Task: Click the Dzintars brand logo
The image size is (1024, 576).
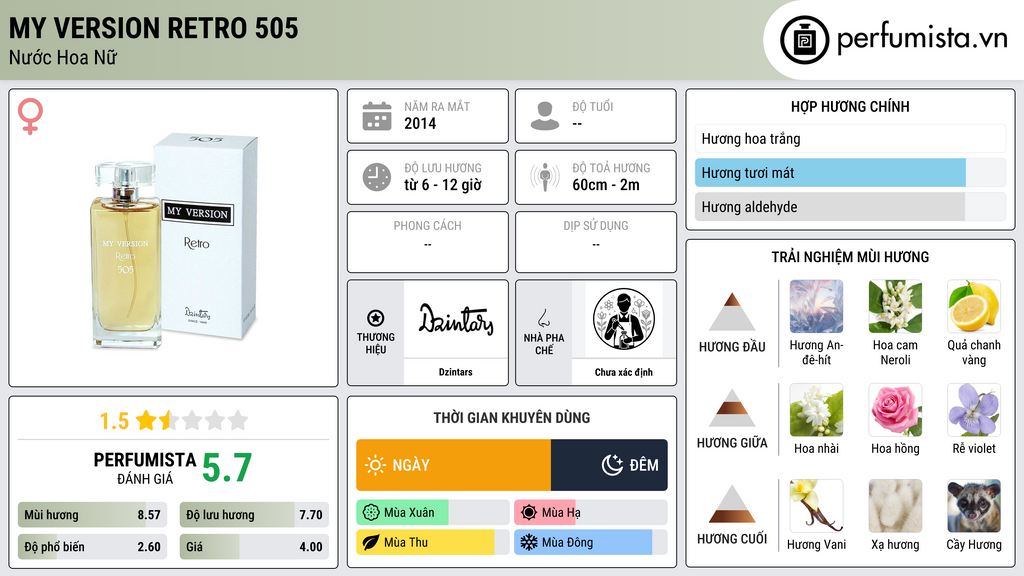Action: point(456,319)
